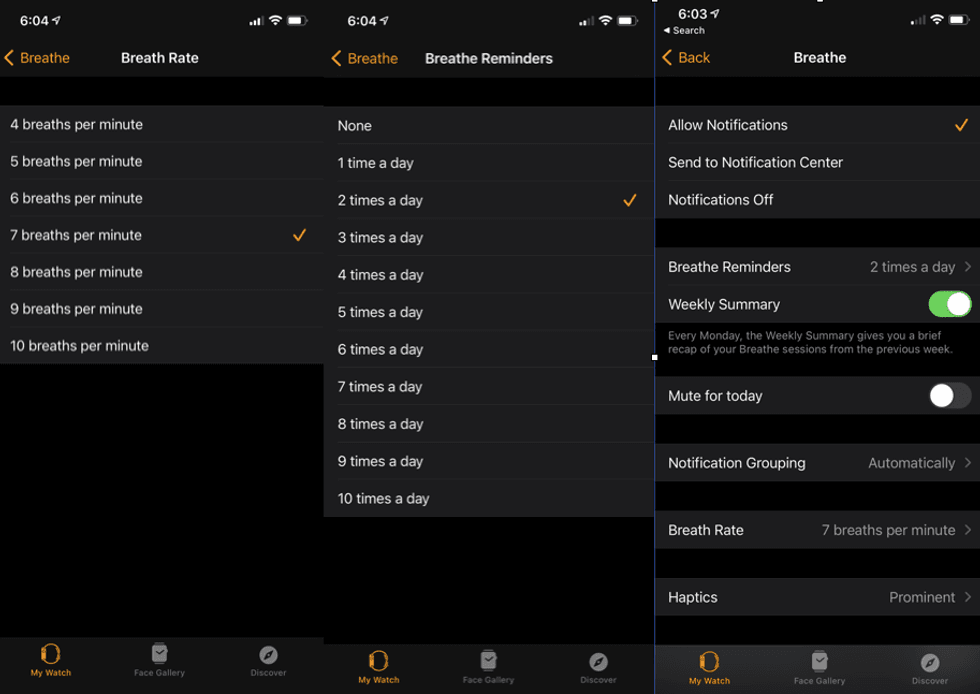Tap Discover compass icon in middle screen

(598, 662)
